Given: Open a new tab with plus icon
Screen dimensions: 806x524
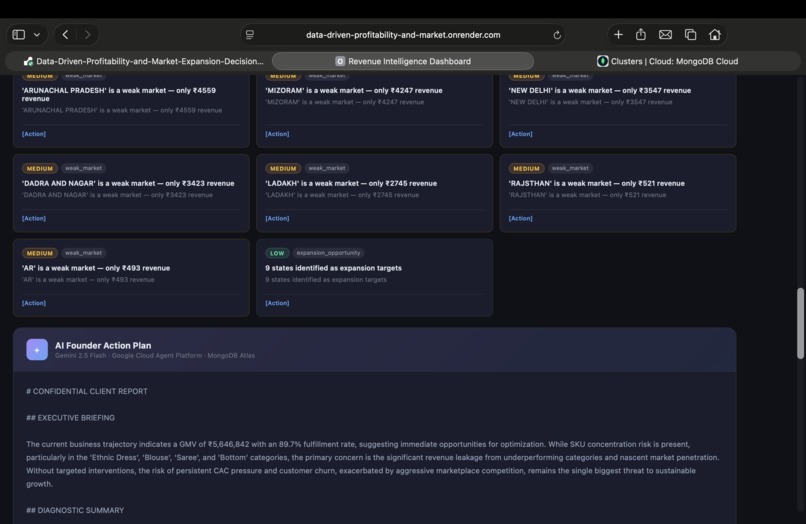Looking at the screenshot, I should [x=618, y=34].
